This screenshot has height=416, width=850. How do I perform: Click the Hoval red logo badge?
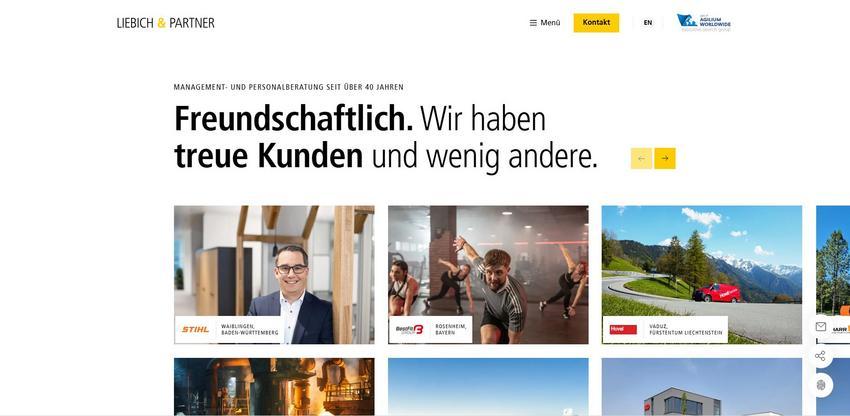623,329
